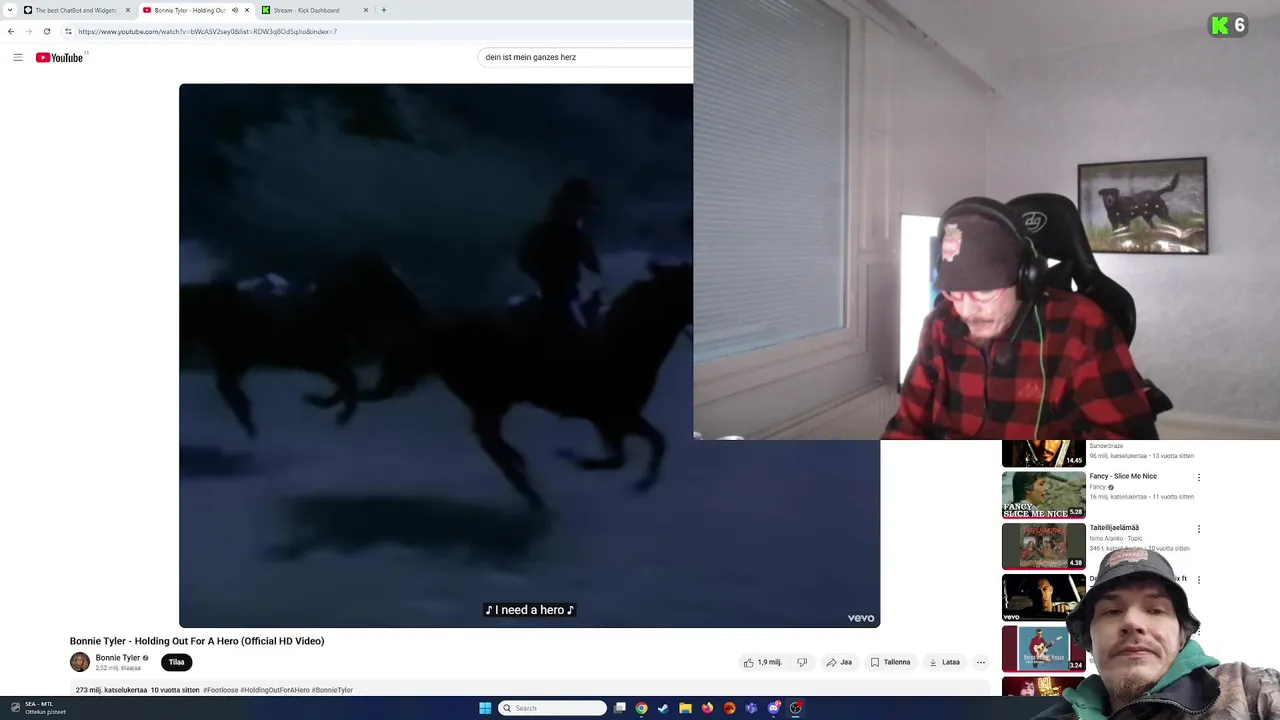Viewport: 1280px width, 720px height.
Task: Switch to Stream - Kick Dashboard tab
Action: point(315,10)
